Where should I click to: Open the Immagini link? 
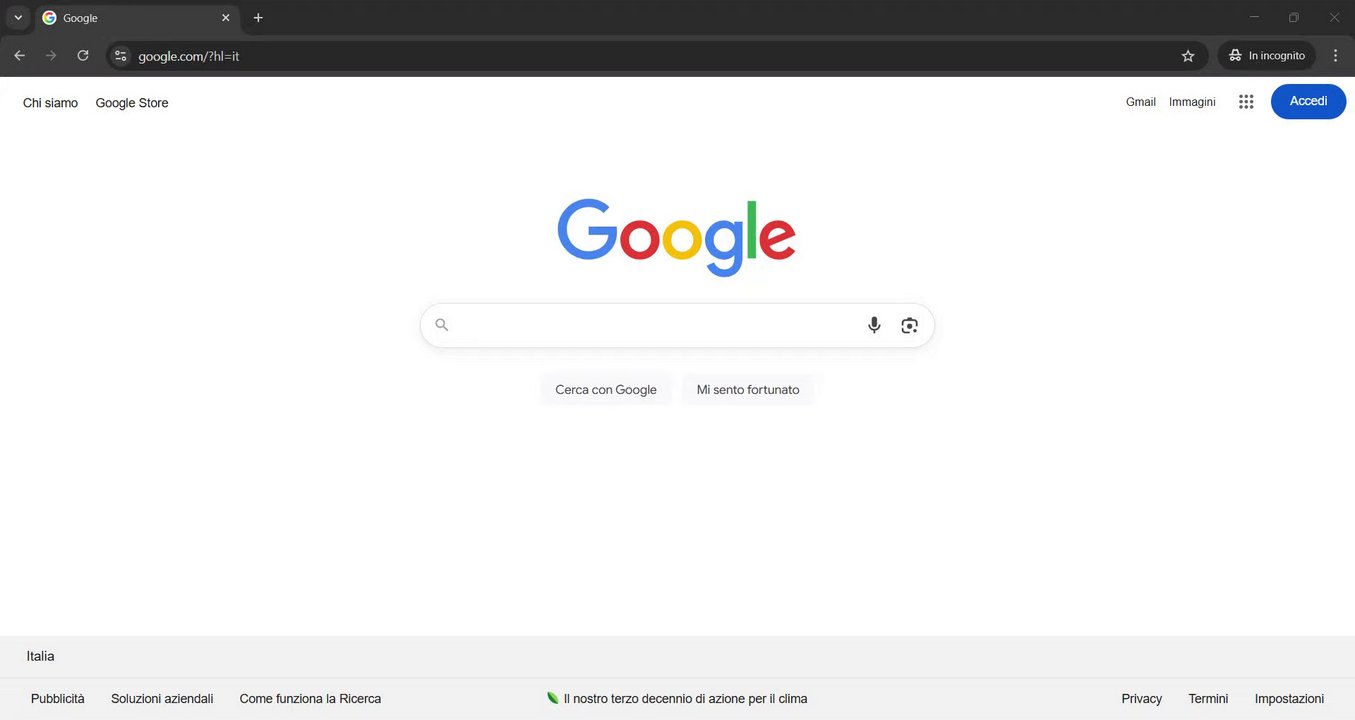(x=1192, y=102)
